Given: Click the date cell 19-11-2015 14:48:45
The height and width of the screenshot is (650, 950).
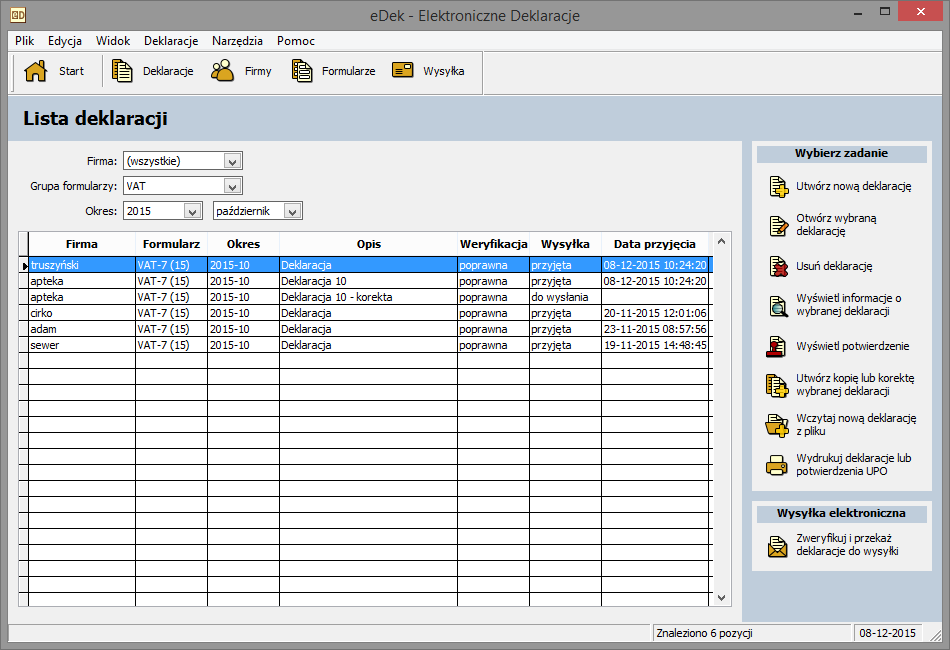Looking at the screenshot, I should pyautogui.click(x=655, y=345).
